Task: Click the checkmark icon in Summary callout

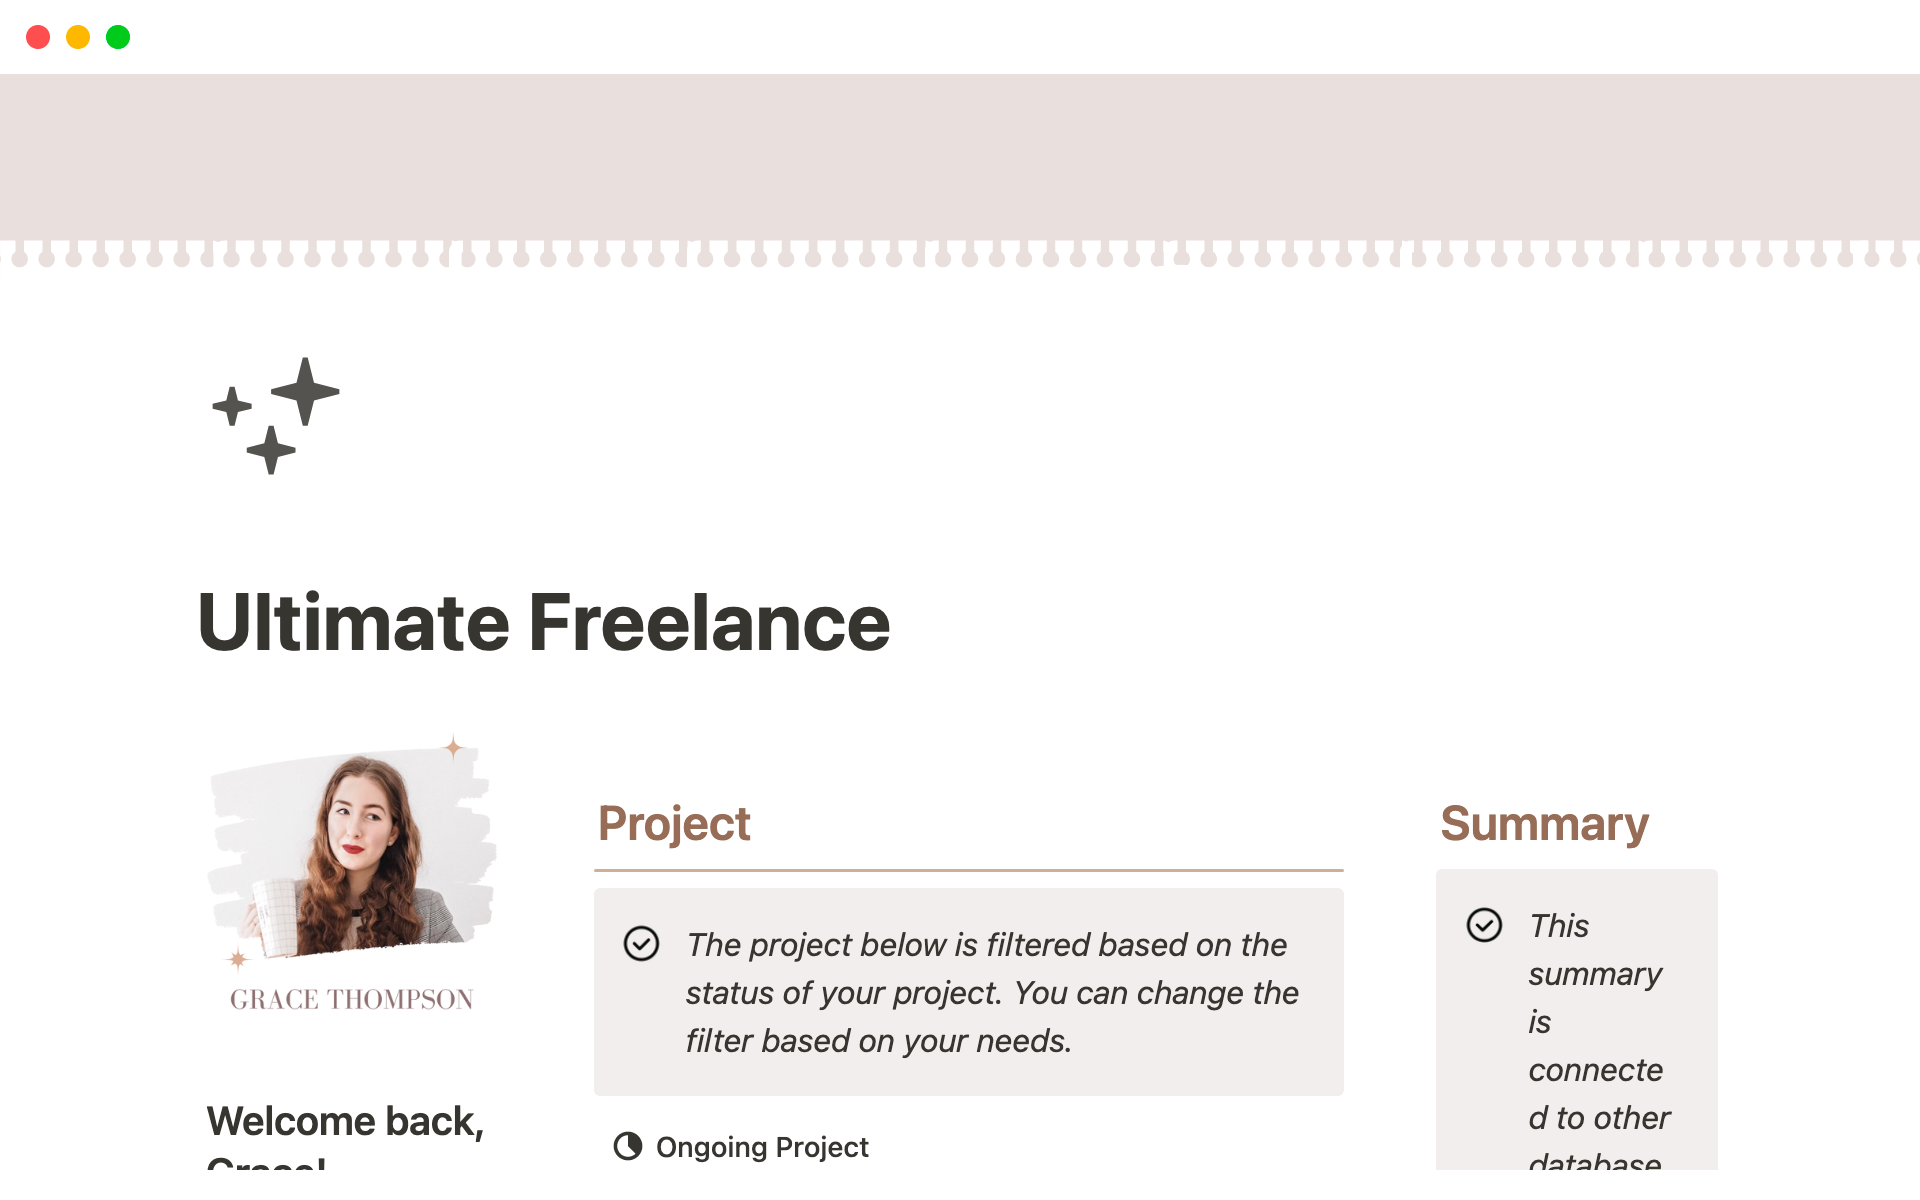Action: [1484, 925]
